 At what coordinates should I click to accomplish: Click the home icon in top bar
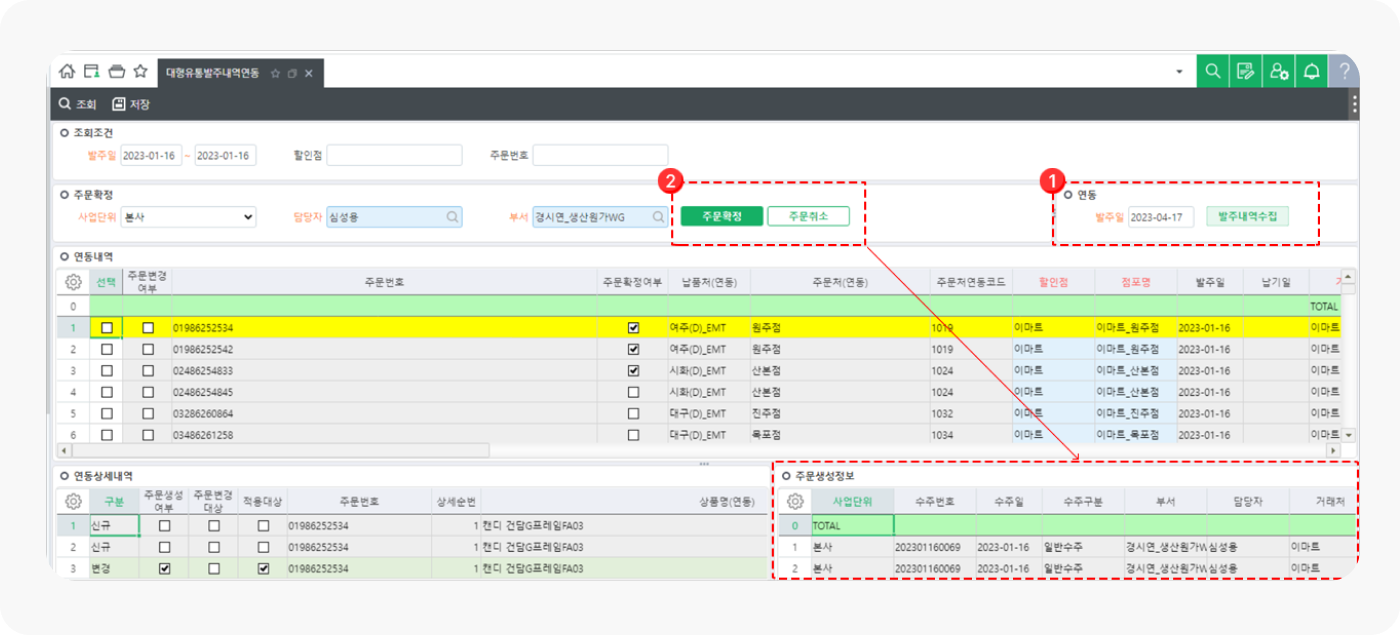tap(67, 71)
